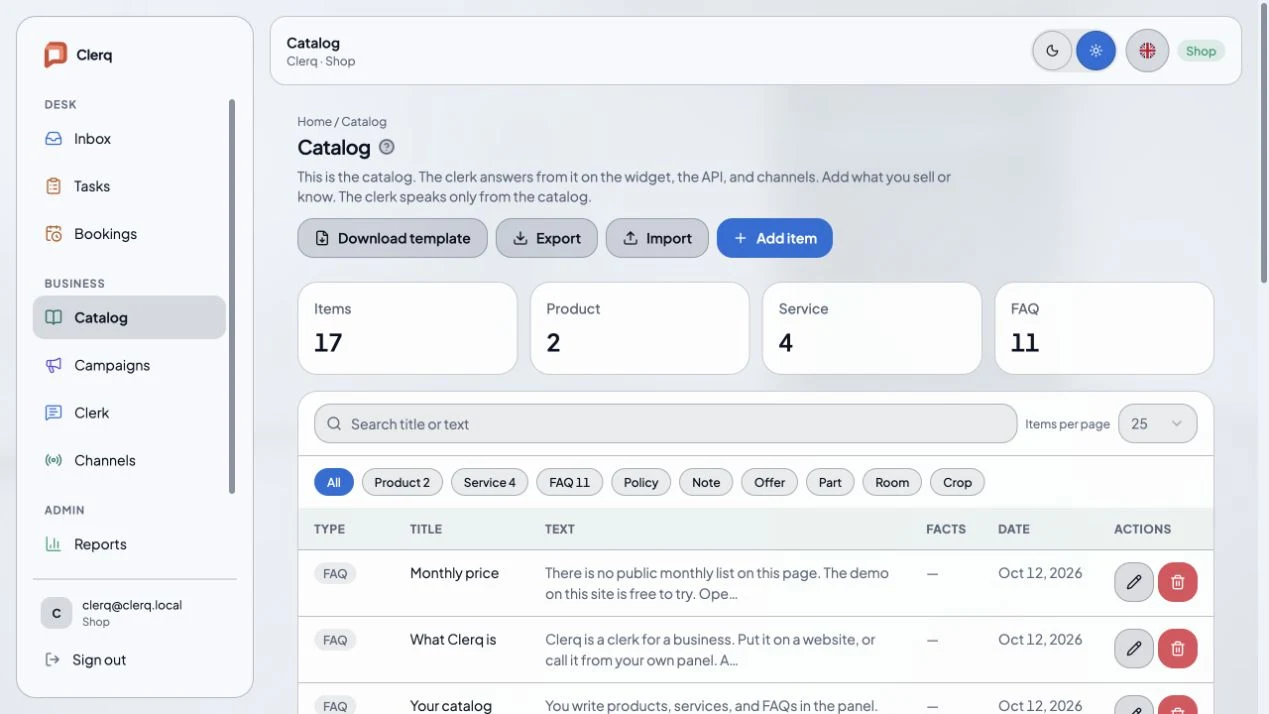Filter by Product 2 chip
The image size is (1269, 714).
click(x=402, y=482)
